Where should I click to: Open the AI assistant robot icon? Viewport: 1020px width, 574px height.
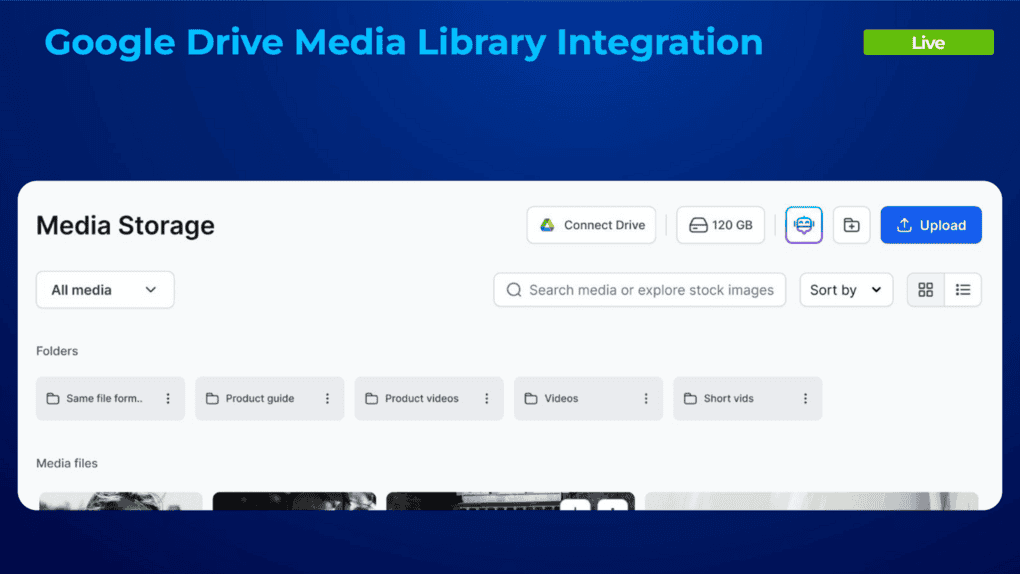click(x=803, y=225)
